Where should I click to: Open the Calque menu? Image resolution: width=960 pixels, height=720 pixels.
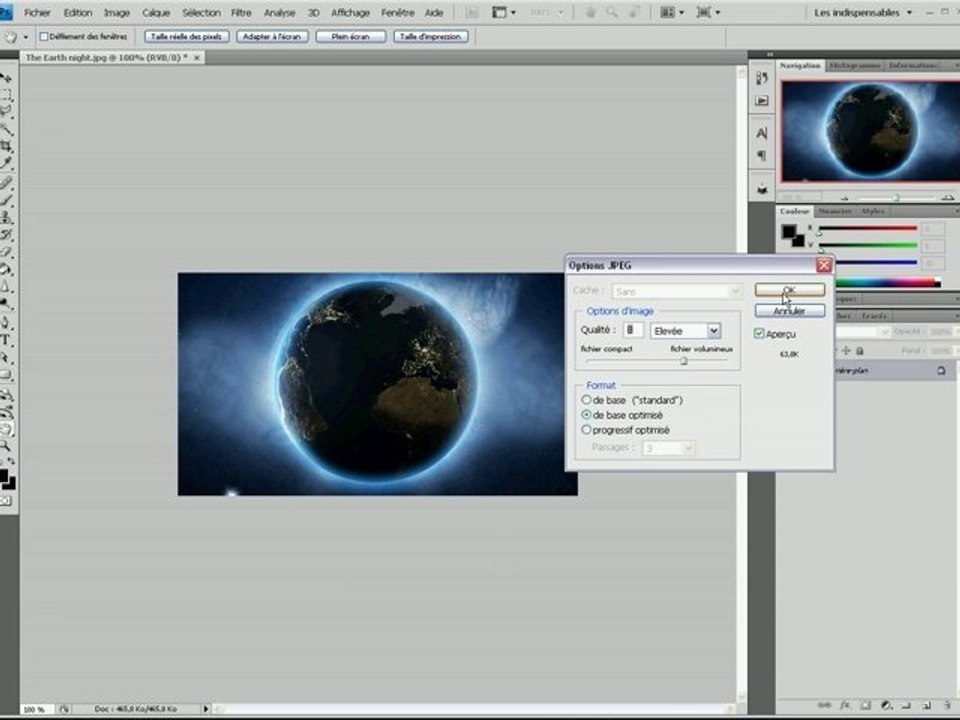pos(156,12)
